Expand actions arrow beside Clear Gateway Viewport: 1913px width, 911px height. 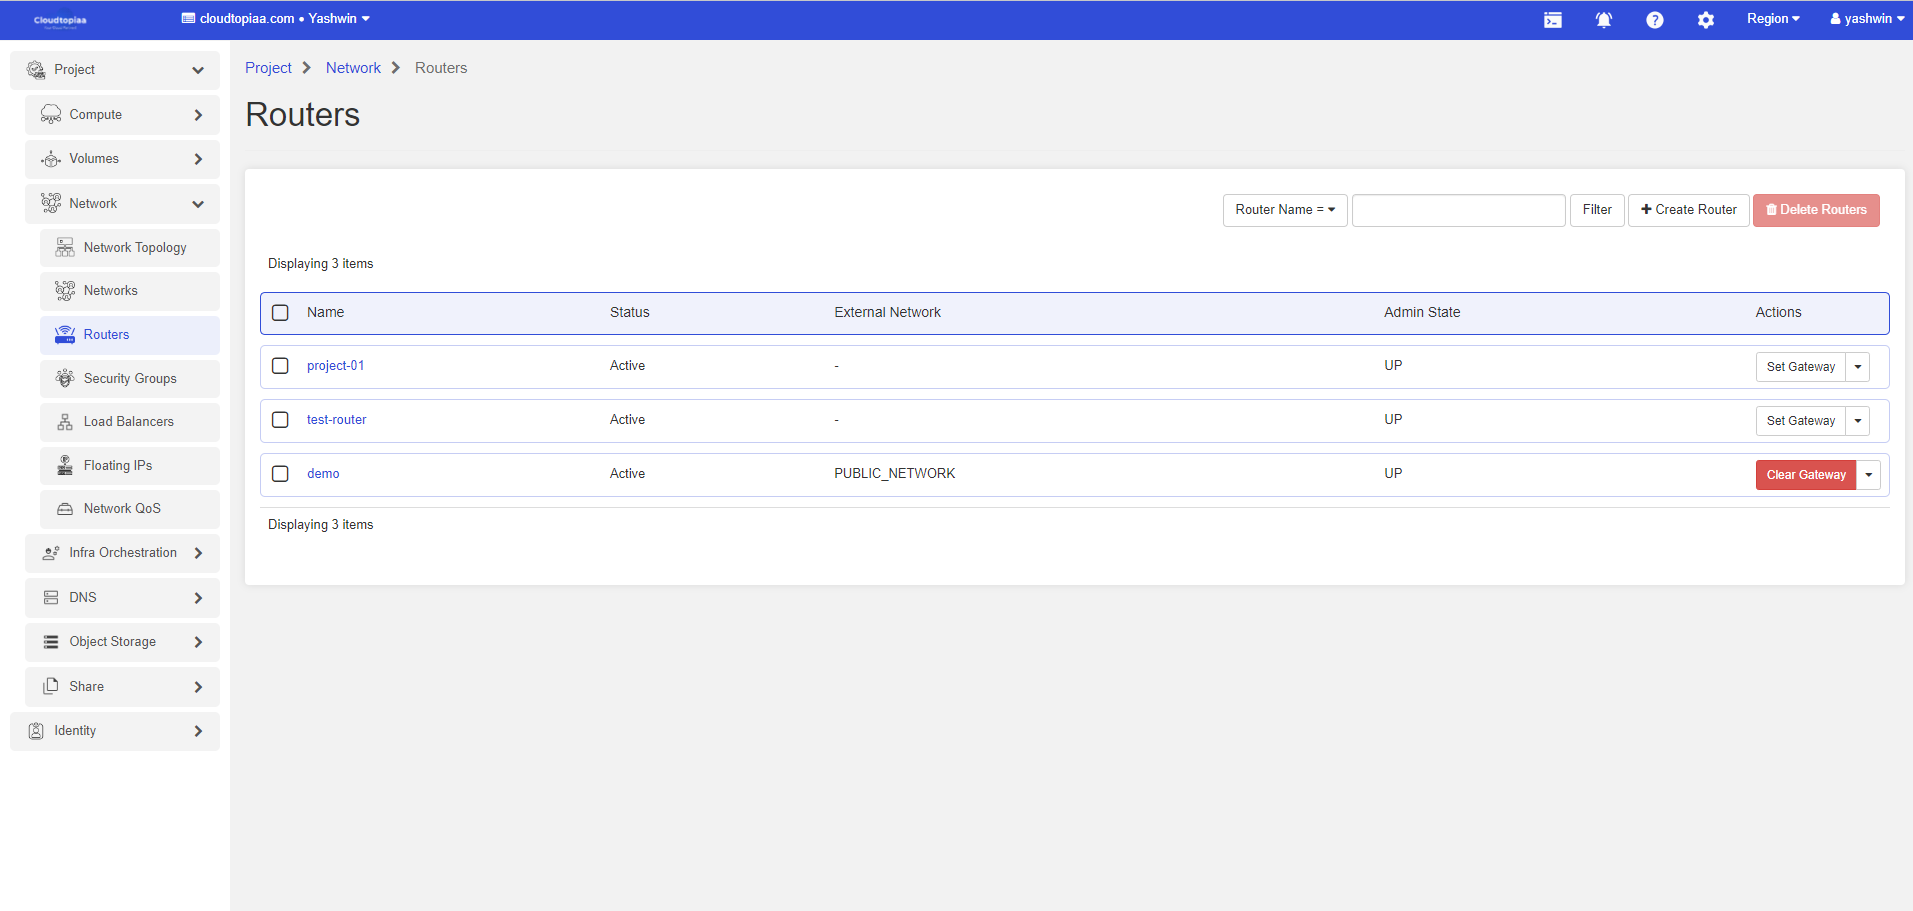(1868, 475)
